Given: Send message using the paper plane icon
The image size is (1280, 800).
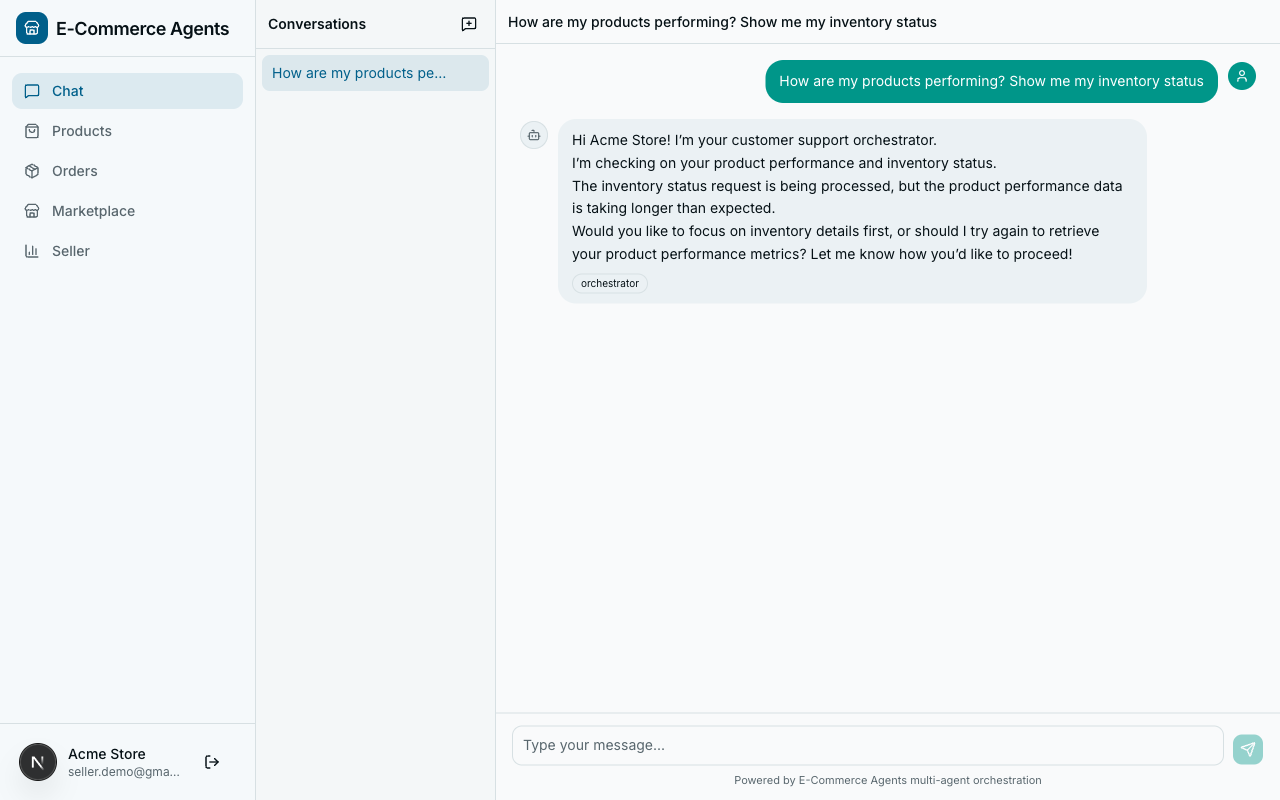Looking at the screenshot, I should [1247, 749].
